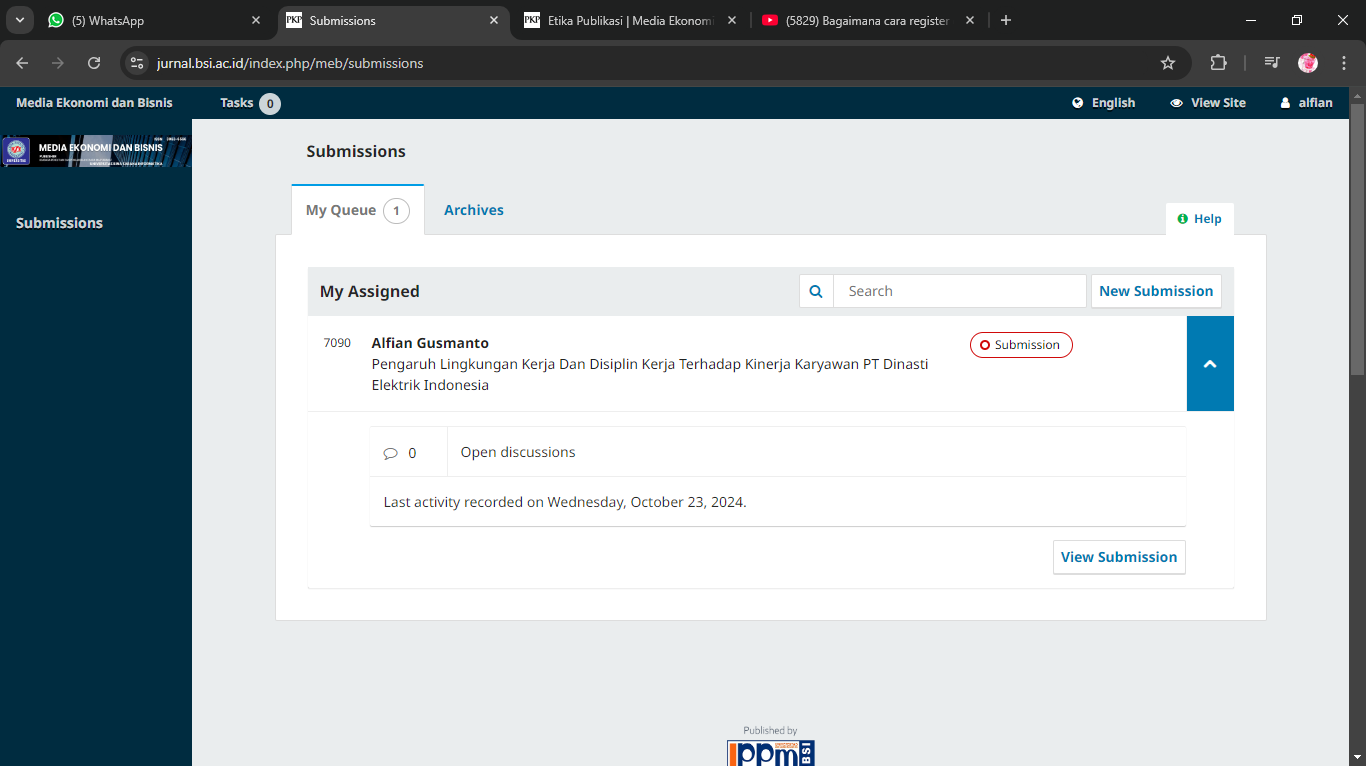The image size is (1366, 766).
Task: Click the search magnifier icon in My Assigned
Action: [x=816, y=291]
